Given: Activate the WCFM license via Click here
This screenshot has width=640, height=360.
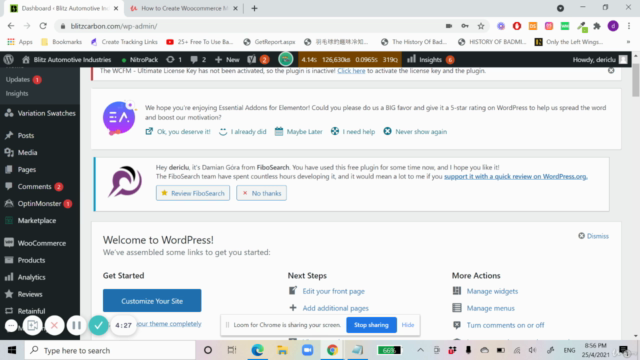Looking at the screenshot, I should 351,71.
